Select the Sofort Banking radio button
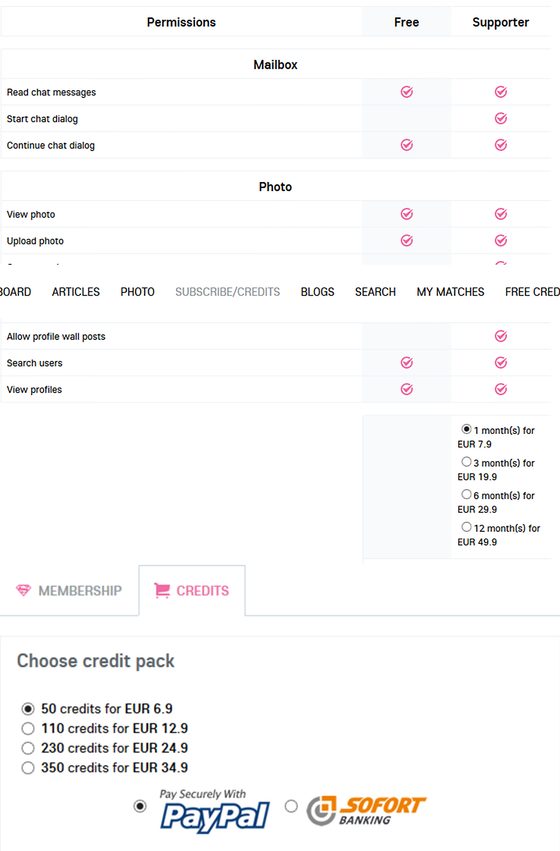The height and width of the screenshot is (851, 560). point(291,806)
